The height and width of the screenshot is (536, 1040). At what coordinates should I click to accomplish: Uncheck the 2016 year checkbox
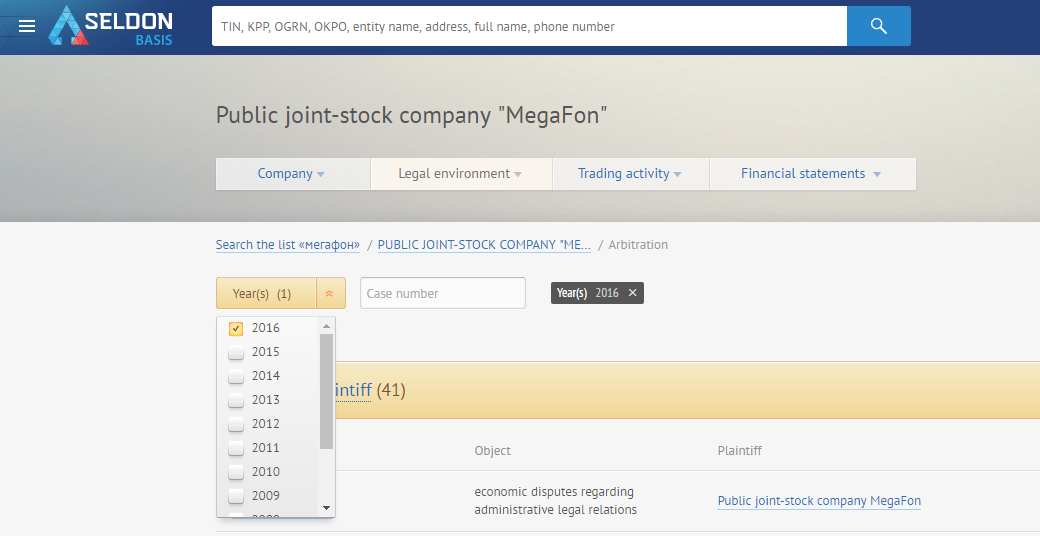[236, 328]
